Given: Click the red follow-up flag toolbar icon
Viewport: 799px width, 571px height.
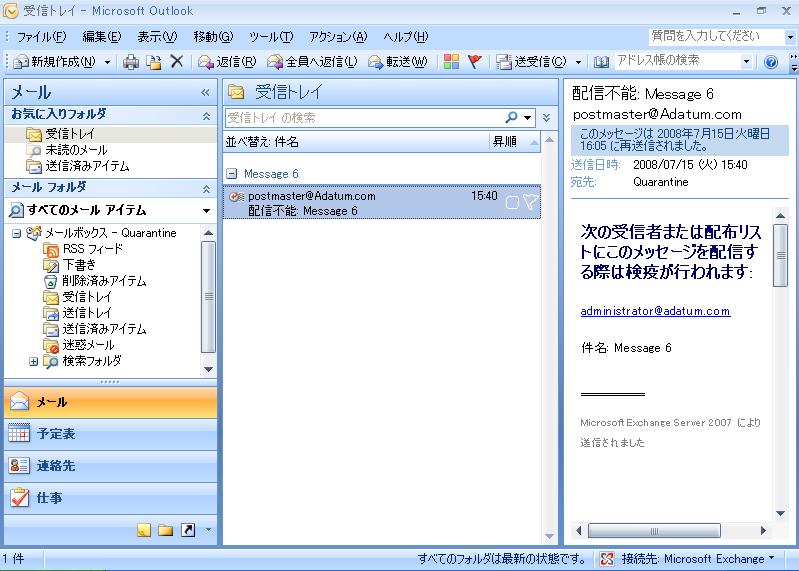Looking at the screenshot, I should [x=474, y=62].
